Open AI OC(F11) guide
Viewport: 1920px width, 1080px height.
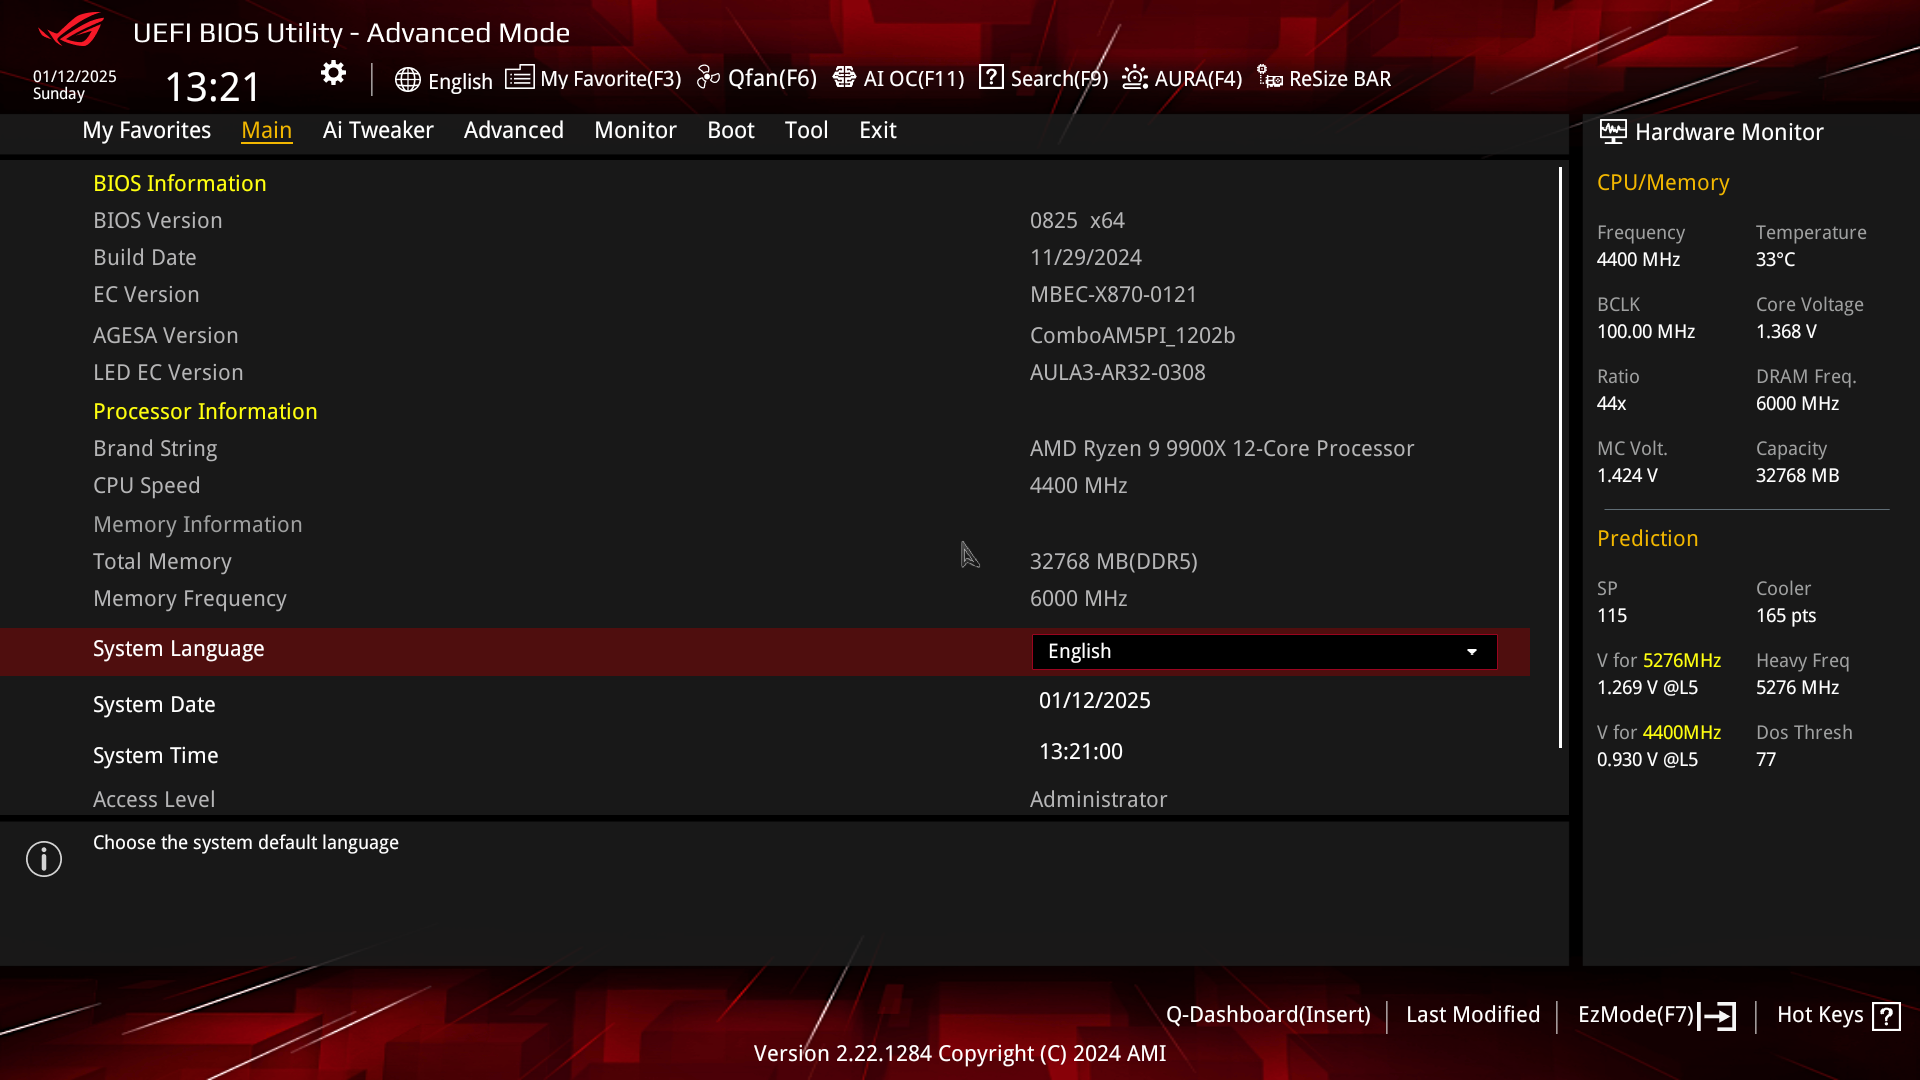pyautogui.click(x=898, y=78)
